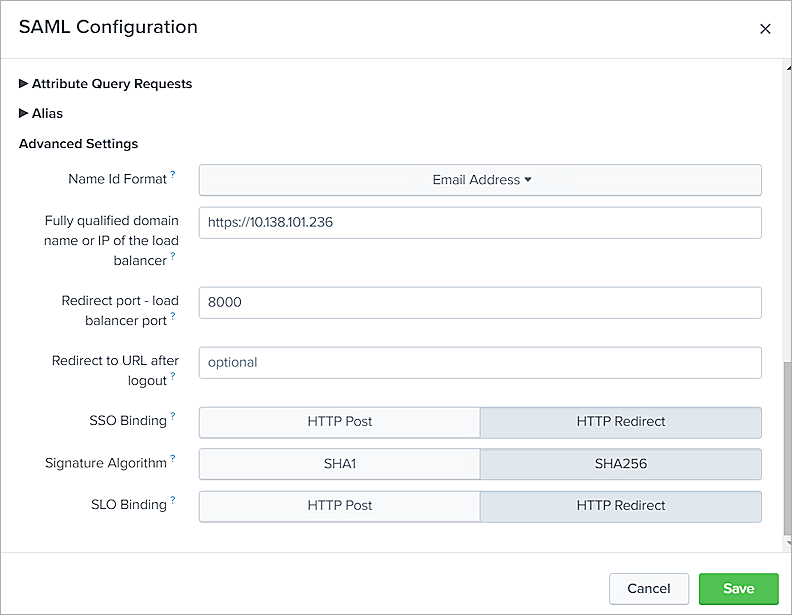Click help icon for Redirect to URL after logout
The height and width of the screenshot is (615, 792).
point(173,377)
